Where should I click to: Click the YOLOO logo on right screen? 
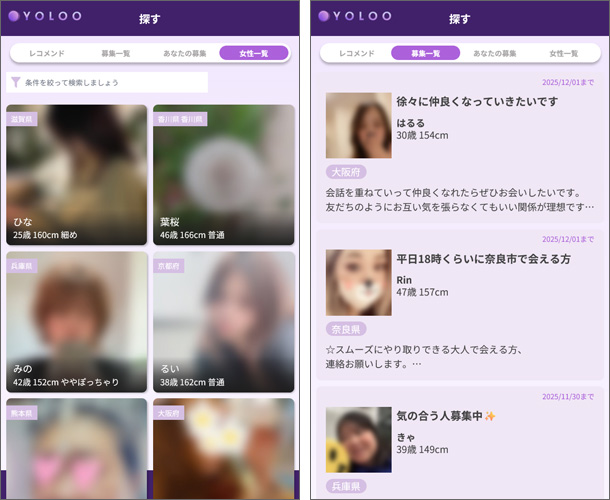pyautogui.click(x=350, y=16)
